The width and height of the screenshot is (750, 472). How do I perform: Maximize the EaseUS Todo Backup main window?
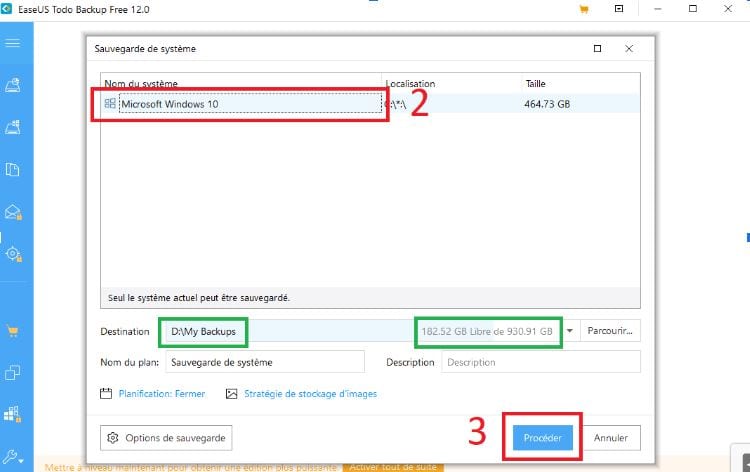(x=693, y=9)
